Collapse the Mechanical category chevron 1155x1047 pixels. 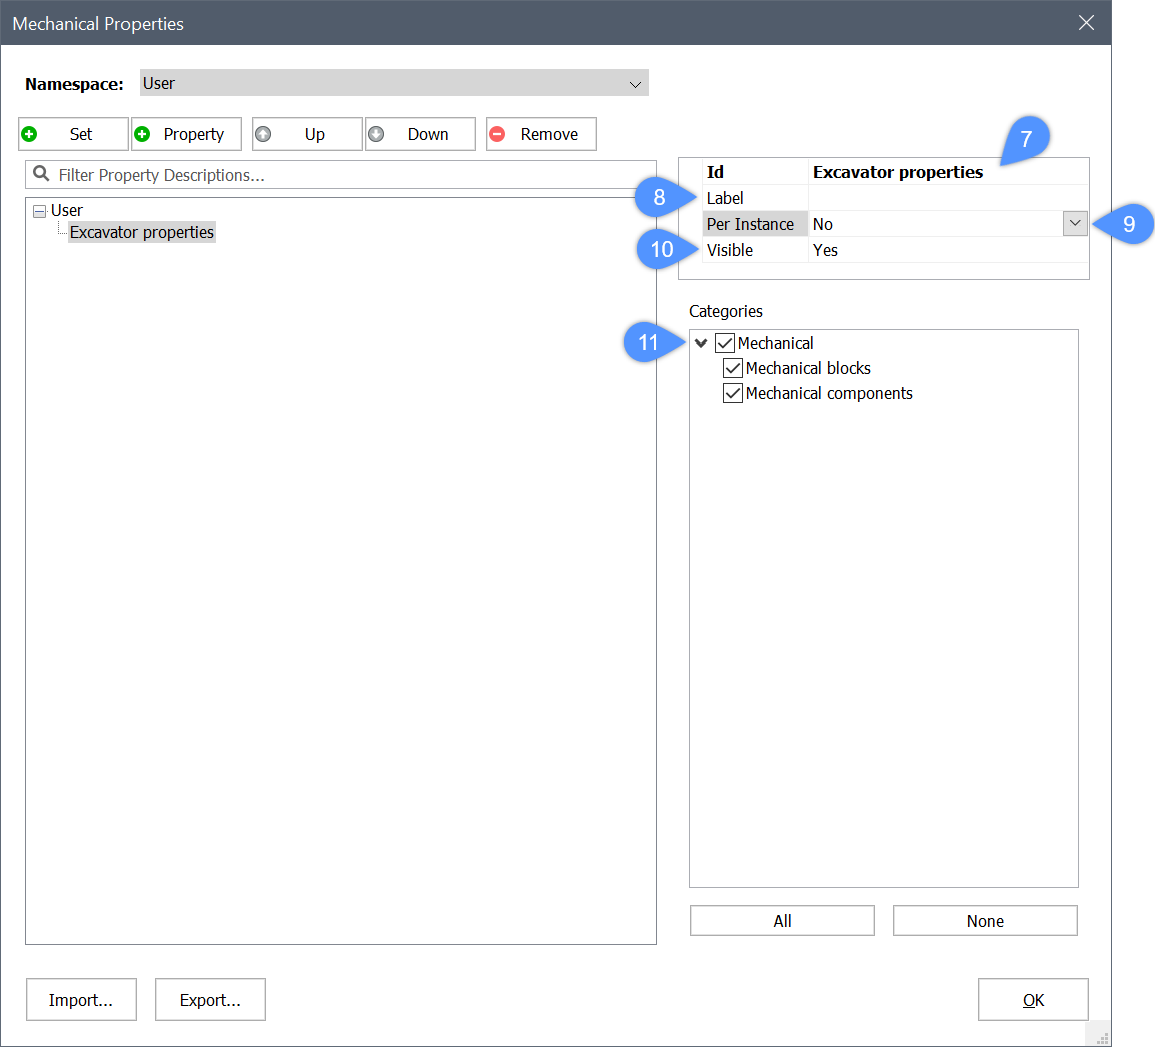pos(701,343)
